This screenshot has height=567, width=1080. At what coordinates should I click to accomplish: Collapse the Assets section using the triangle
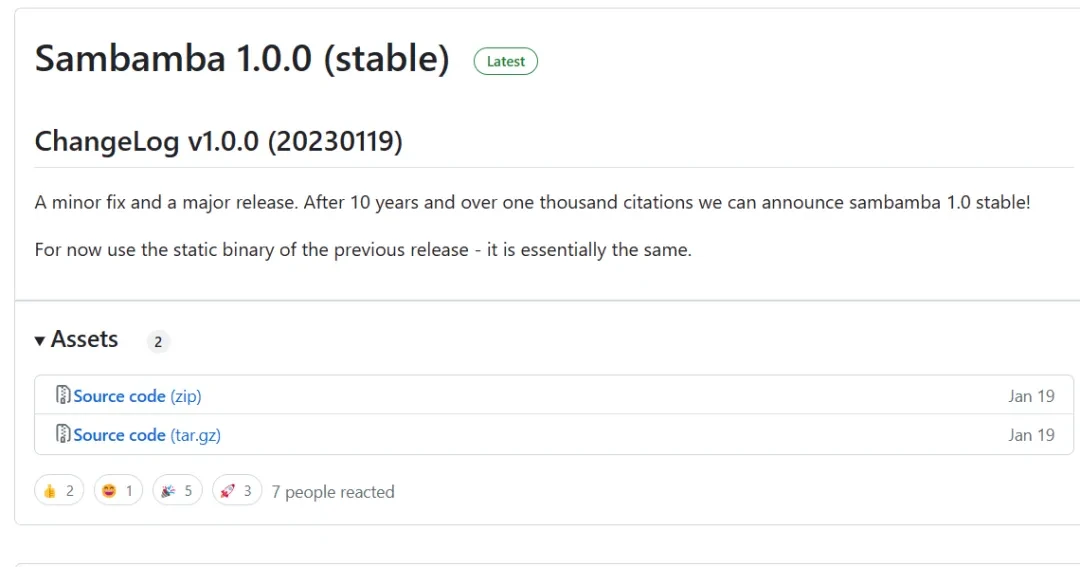(x=40, y=341)
